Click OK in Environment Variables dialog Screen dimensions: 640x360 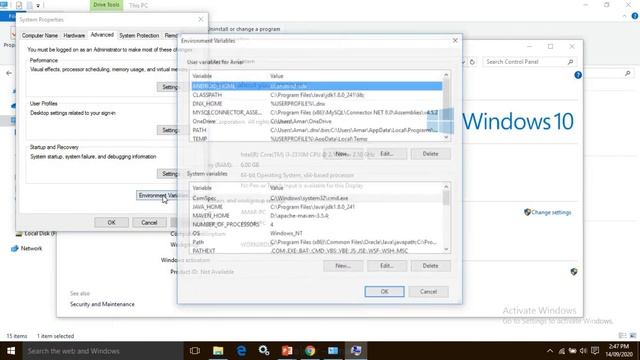click(384, 291)
